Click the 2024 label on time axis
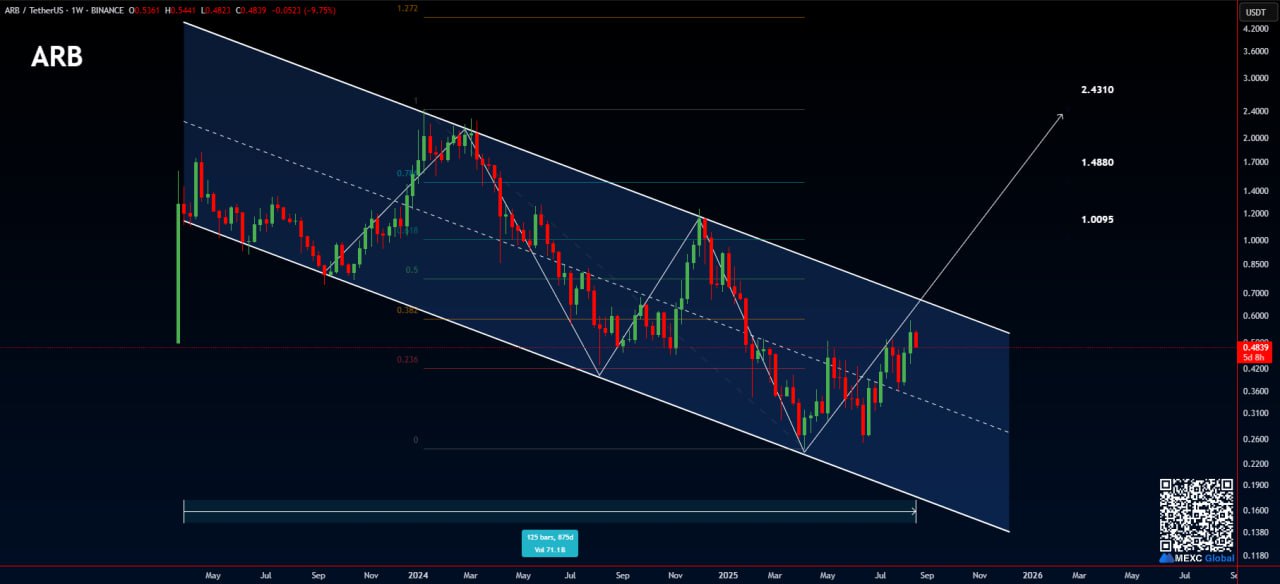1280x584 pixels. click(419, 576)
